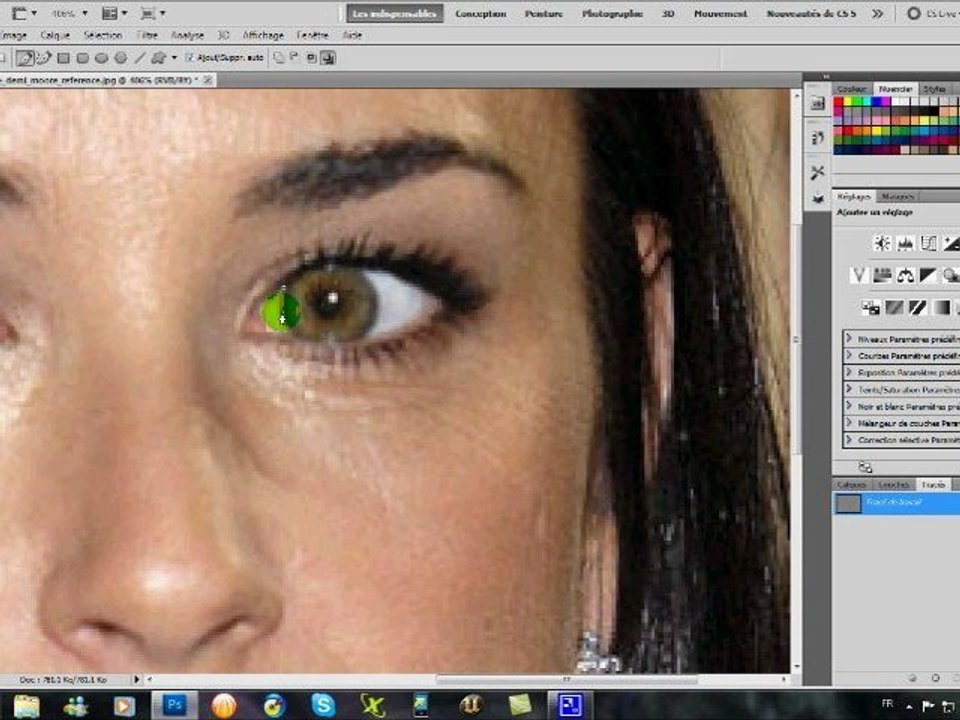Viewport: 960px width, 720px height.
Task: Show more workspaces double-arrow
Action: pyautogui.click(x=877, y=13)
